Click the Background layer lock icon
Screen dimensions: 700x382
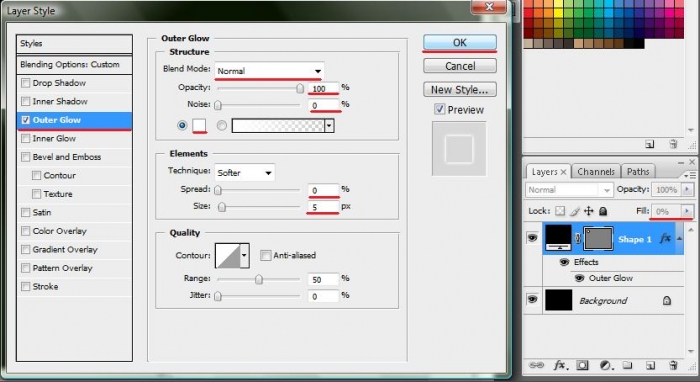667,300
